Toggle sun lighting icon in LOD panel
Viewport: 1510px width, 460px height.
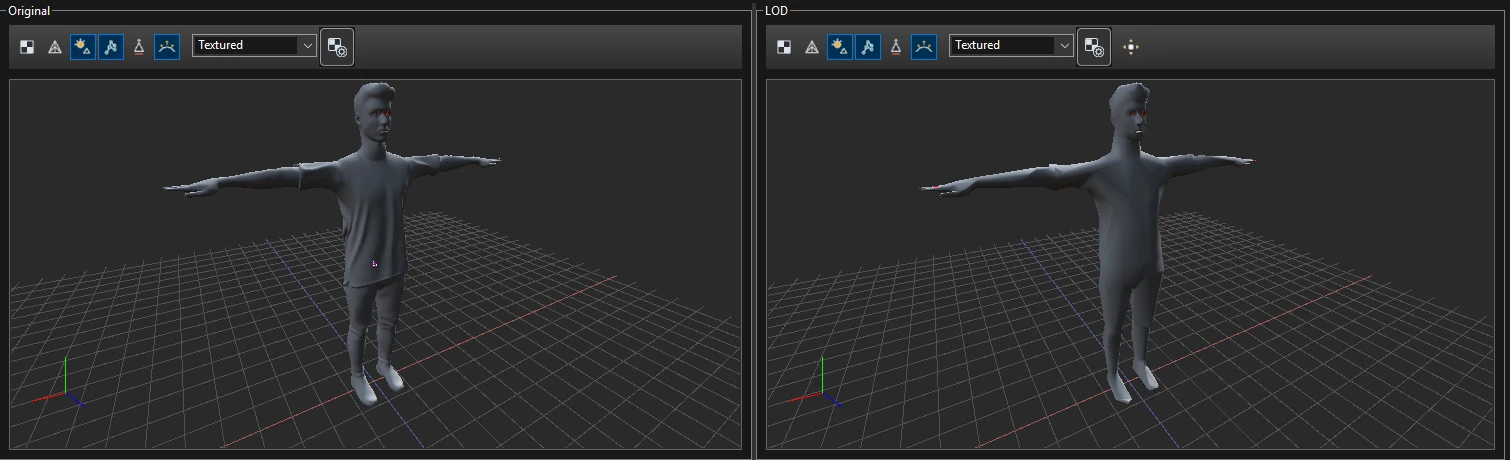pyautogui.click(x=840, y=47)
